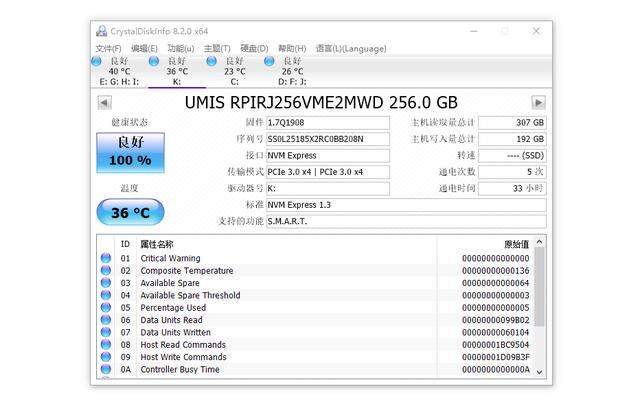Select the Available Spare Threshold attribute name

[190, 295]
